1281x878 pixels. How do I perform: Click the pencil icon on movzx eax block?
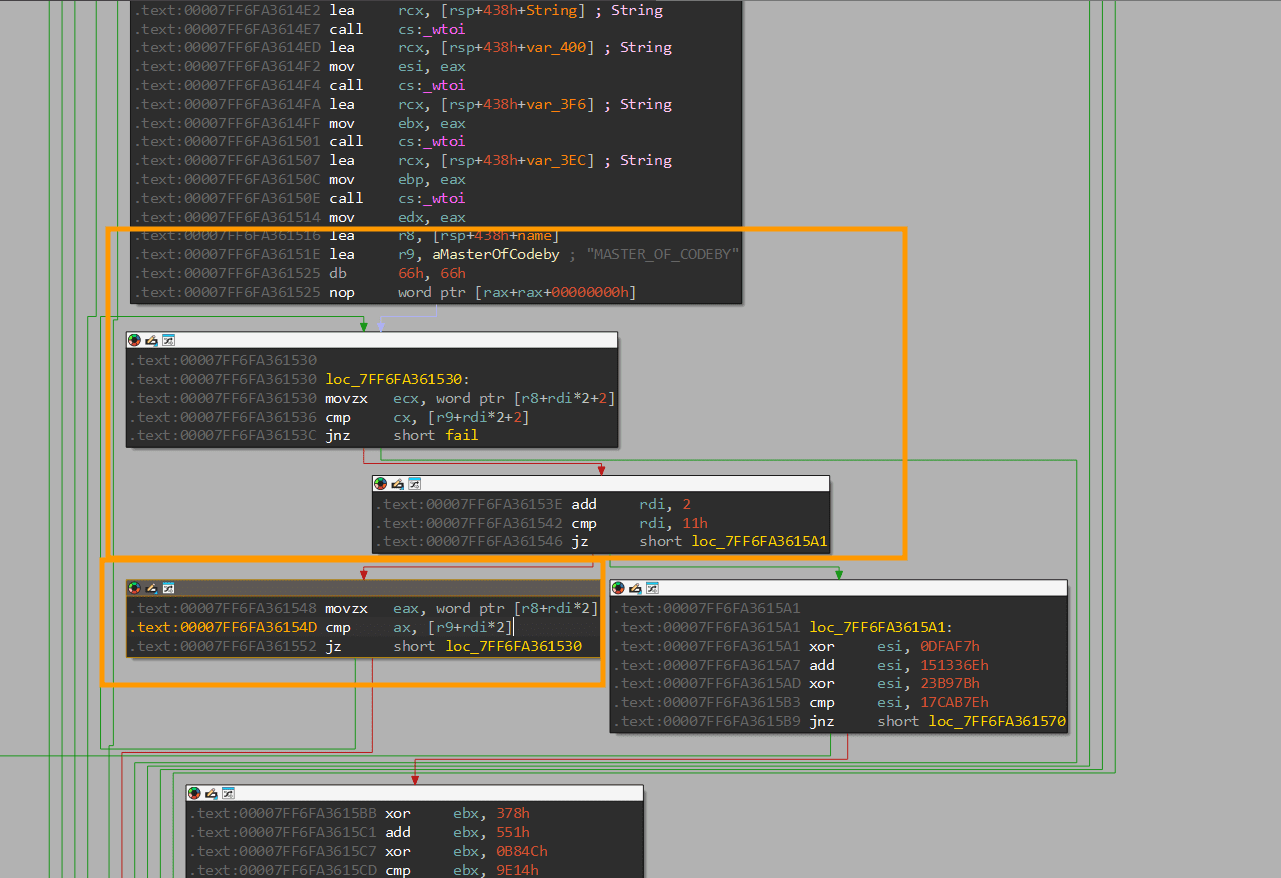151,588
